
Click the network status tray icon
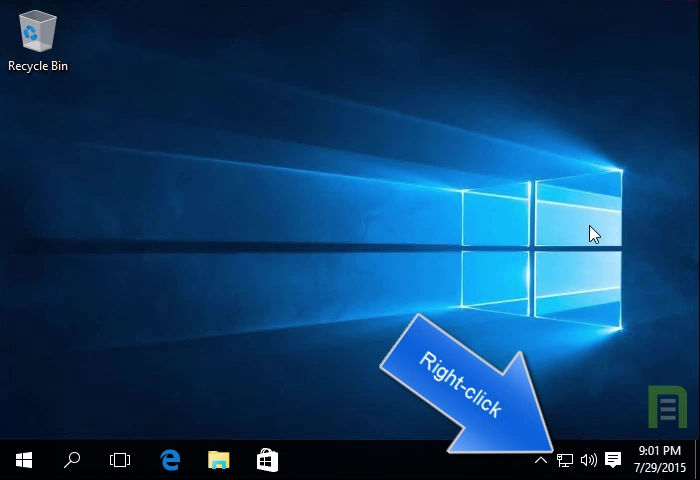565,460
